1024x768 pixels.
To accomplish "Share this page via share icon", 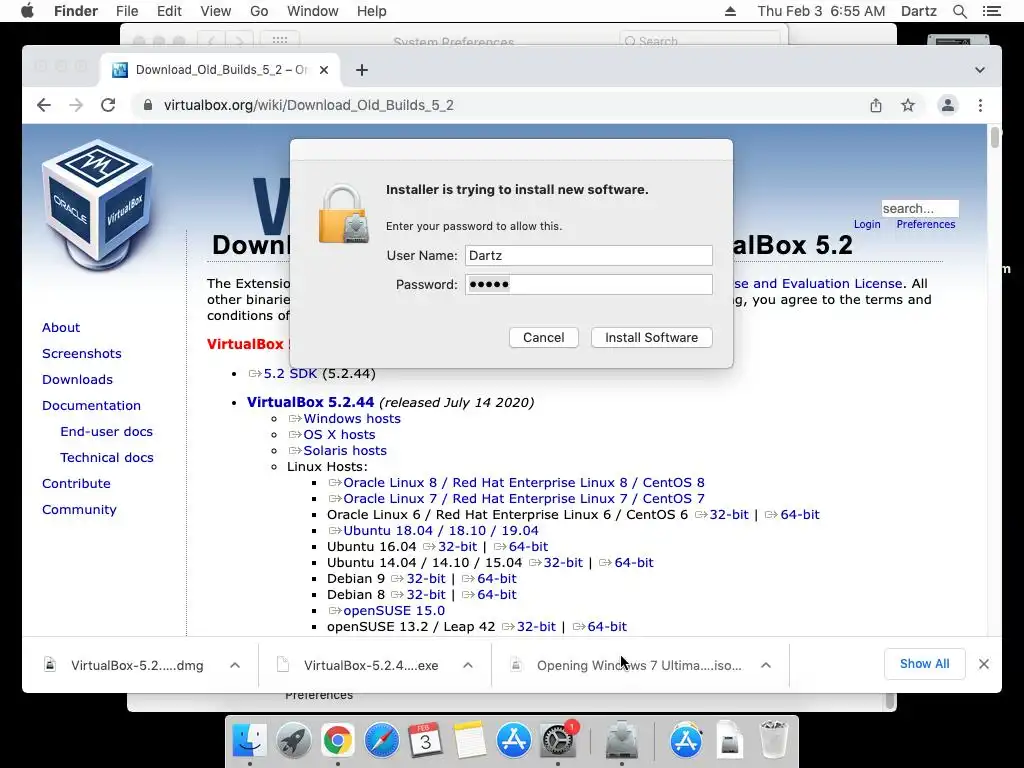I will point(876,105).
